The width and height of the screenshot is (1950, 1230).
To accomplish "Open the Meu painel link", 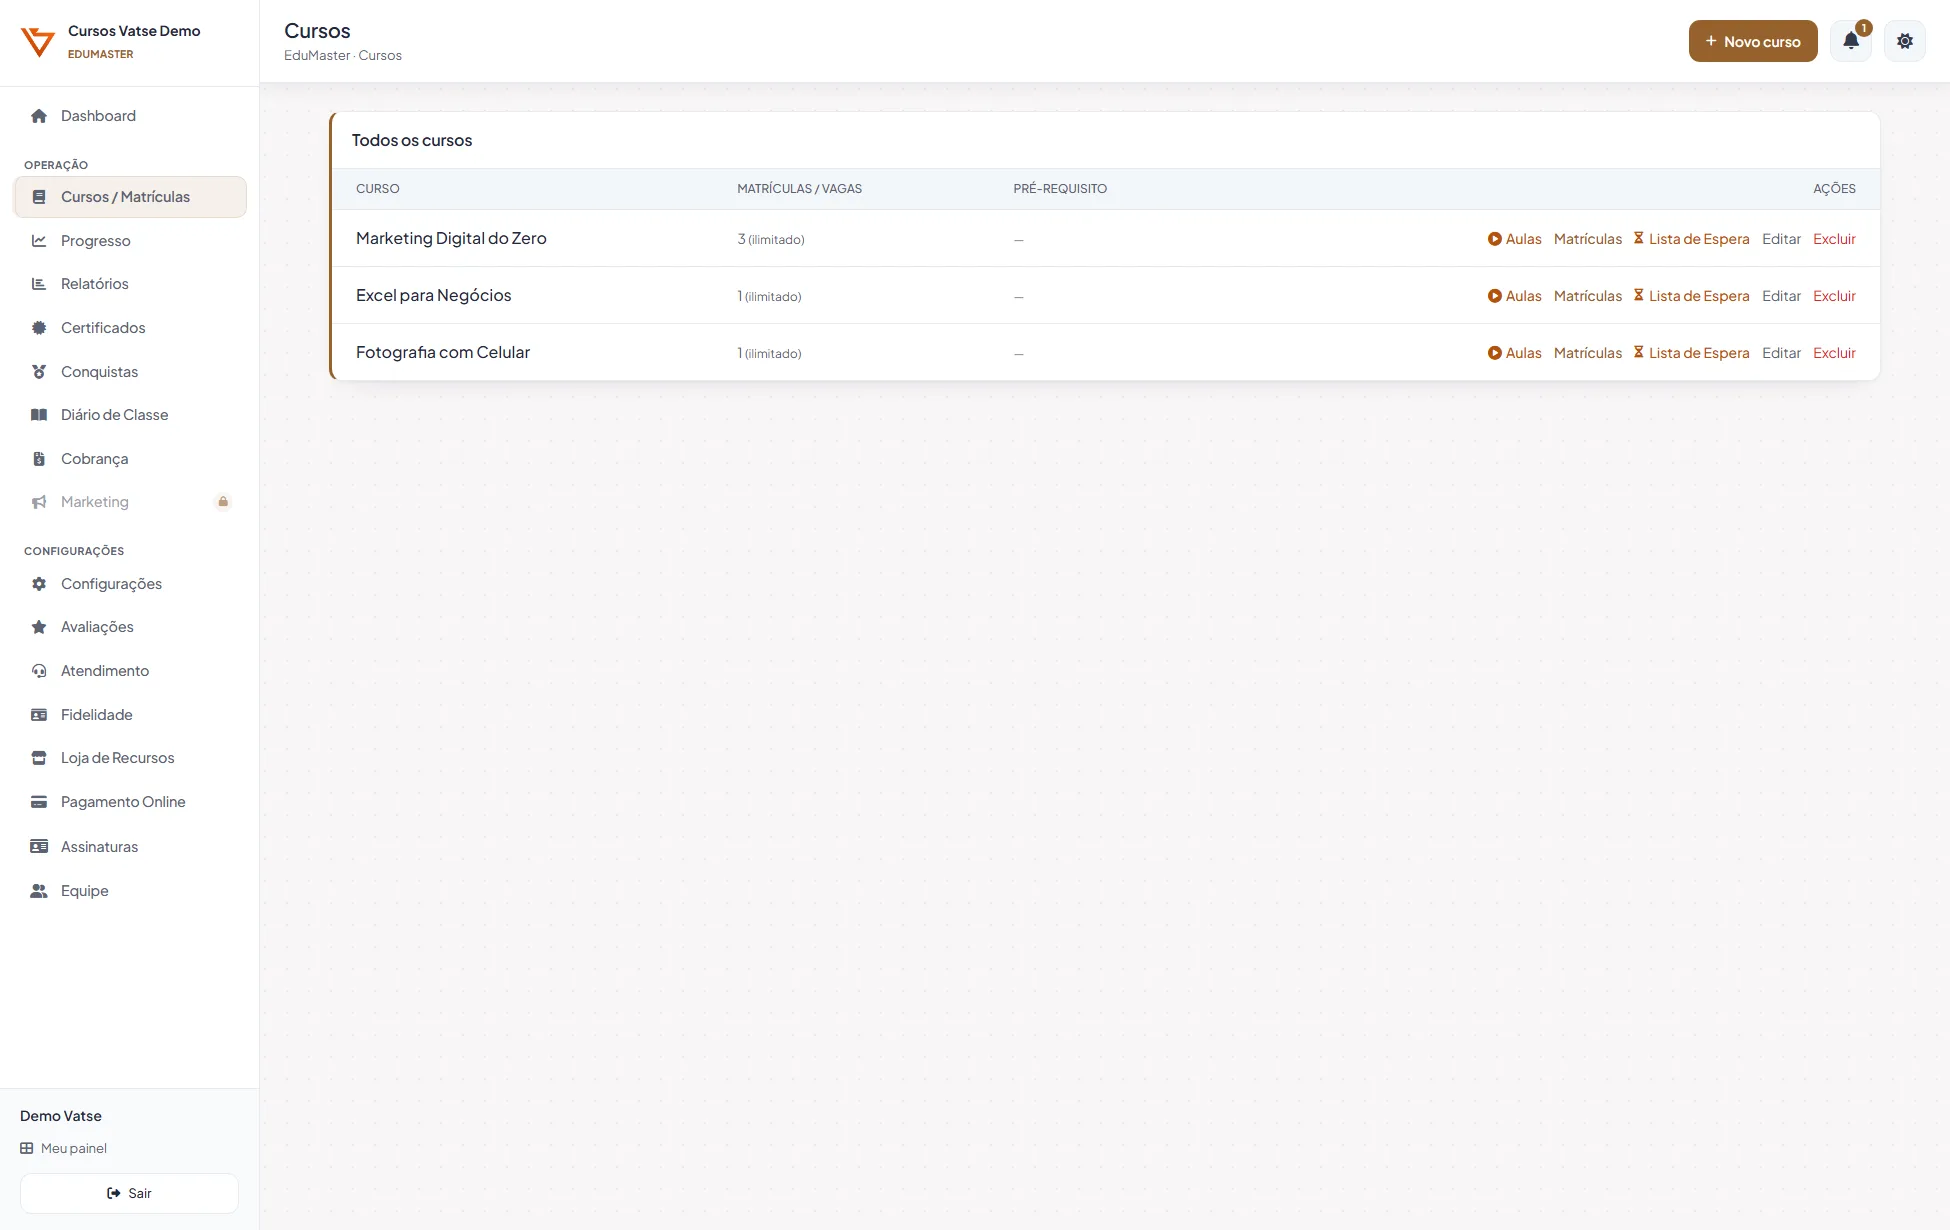I will [64, 1148].
